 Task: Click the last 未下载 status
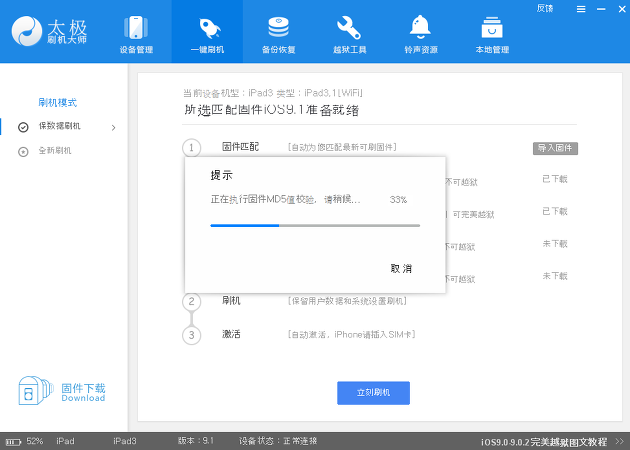click(x=555, y=276)
